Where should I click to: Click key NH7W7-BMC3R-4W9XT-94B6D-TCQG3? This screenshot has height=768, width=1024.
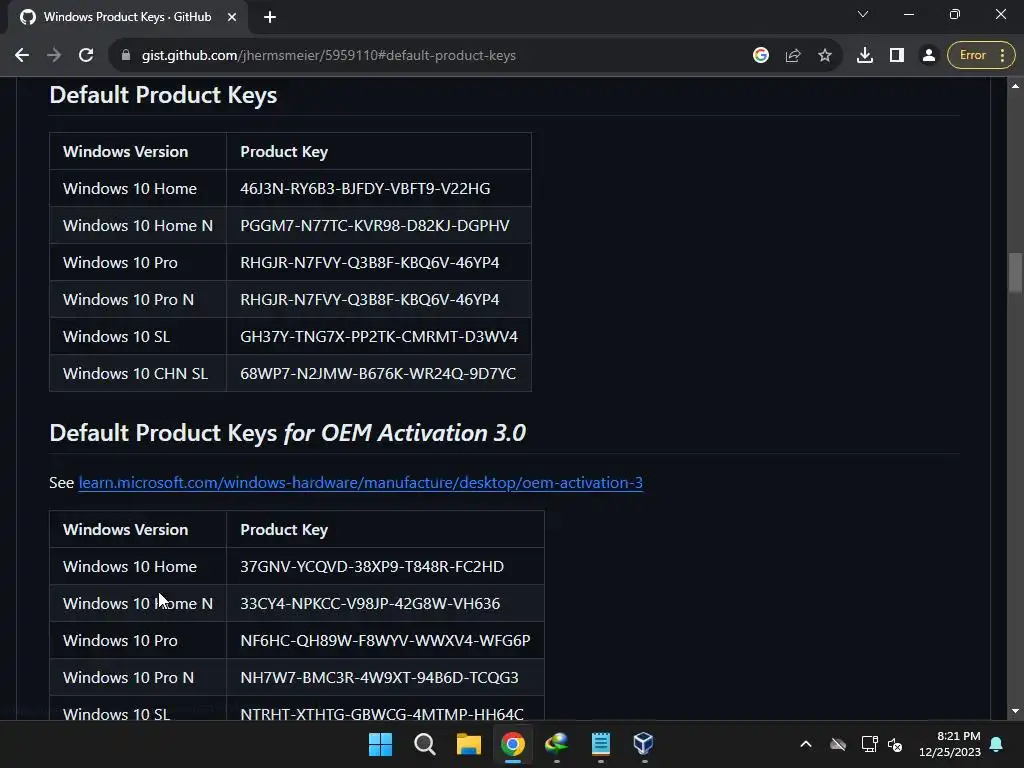point(379,678)
